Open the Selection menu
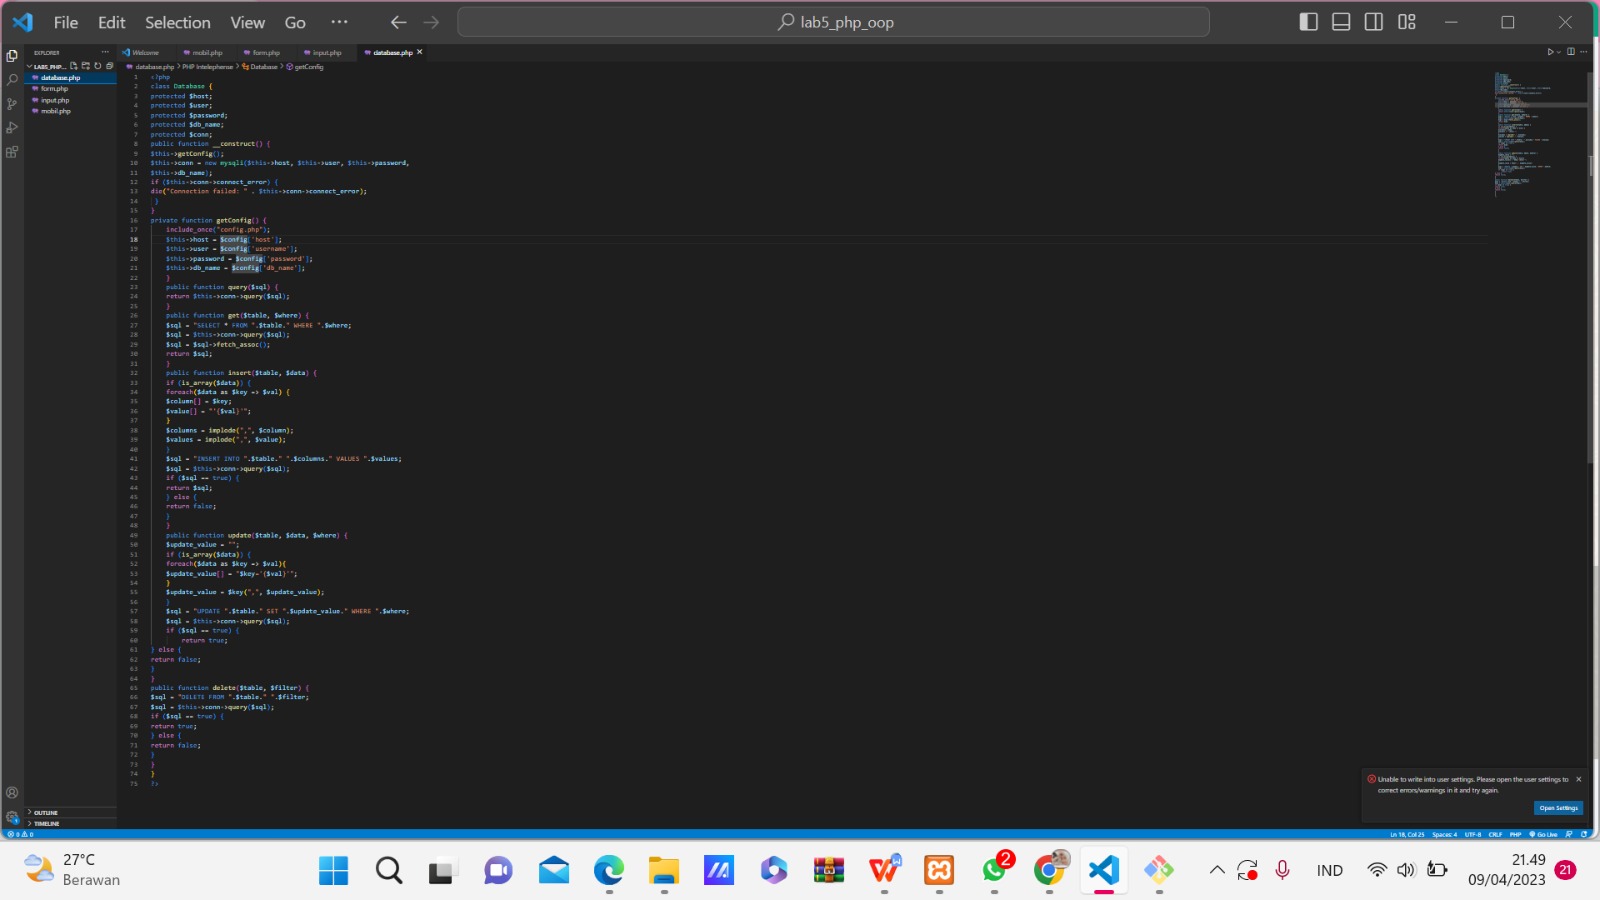The width and height of the screenshot is (1600, 900). pos(177,22)
